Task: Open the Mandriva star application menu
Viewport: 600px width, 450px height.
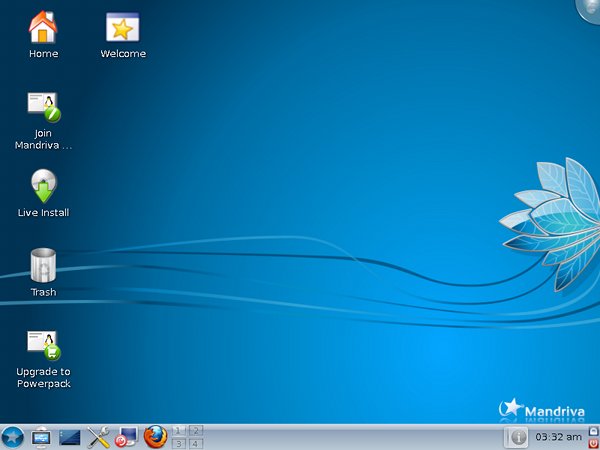Action: 12,437
